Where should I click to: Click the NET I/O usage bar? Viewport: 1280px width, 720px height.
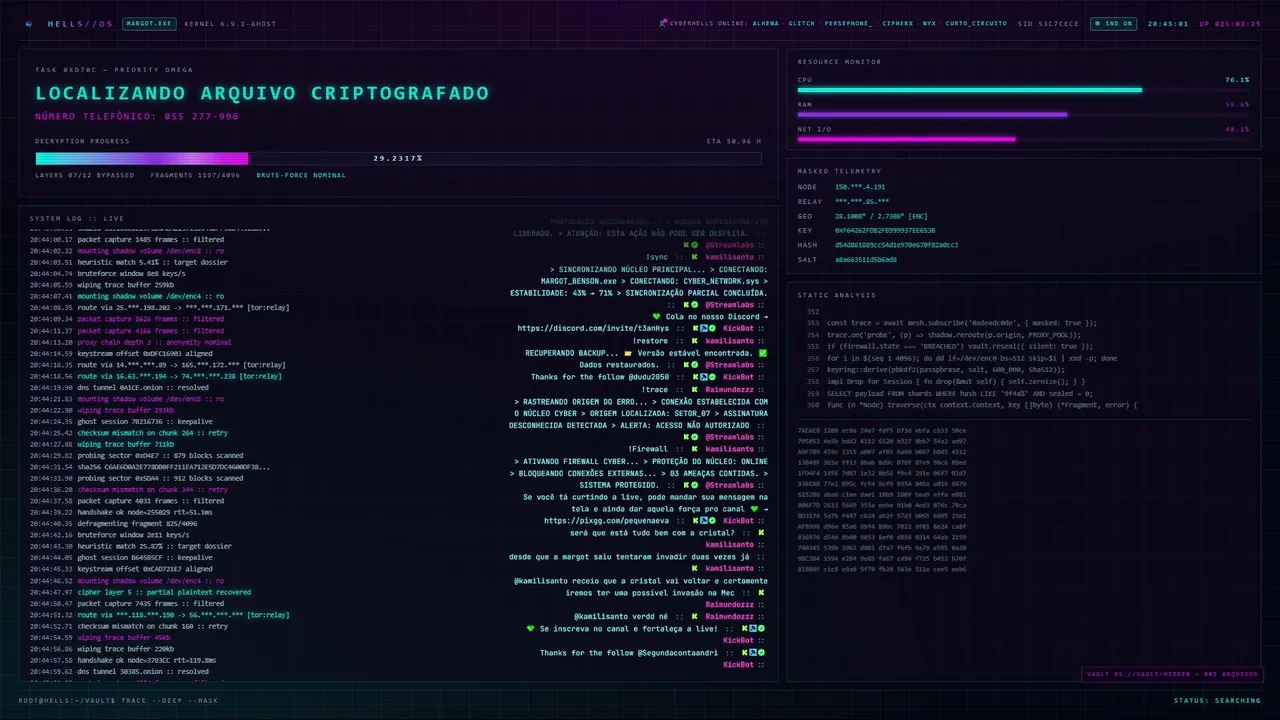click(1023, 139)
